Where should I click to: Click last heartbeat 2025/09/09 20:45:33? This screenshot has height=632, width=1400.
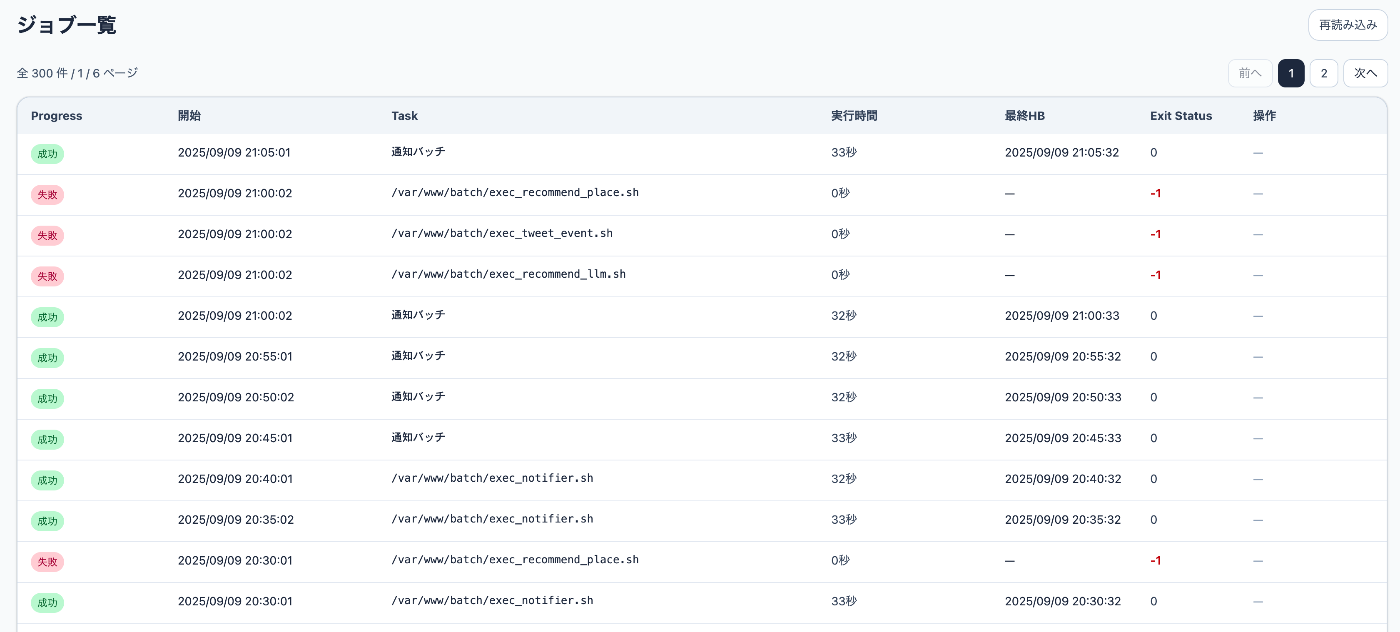[1063, 438]
